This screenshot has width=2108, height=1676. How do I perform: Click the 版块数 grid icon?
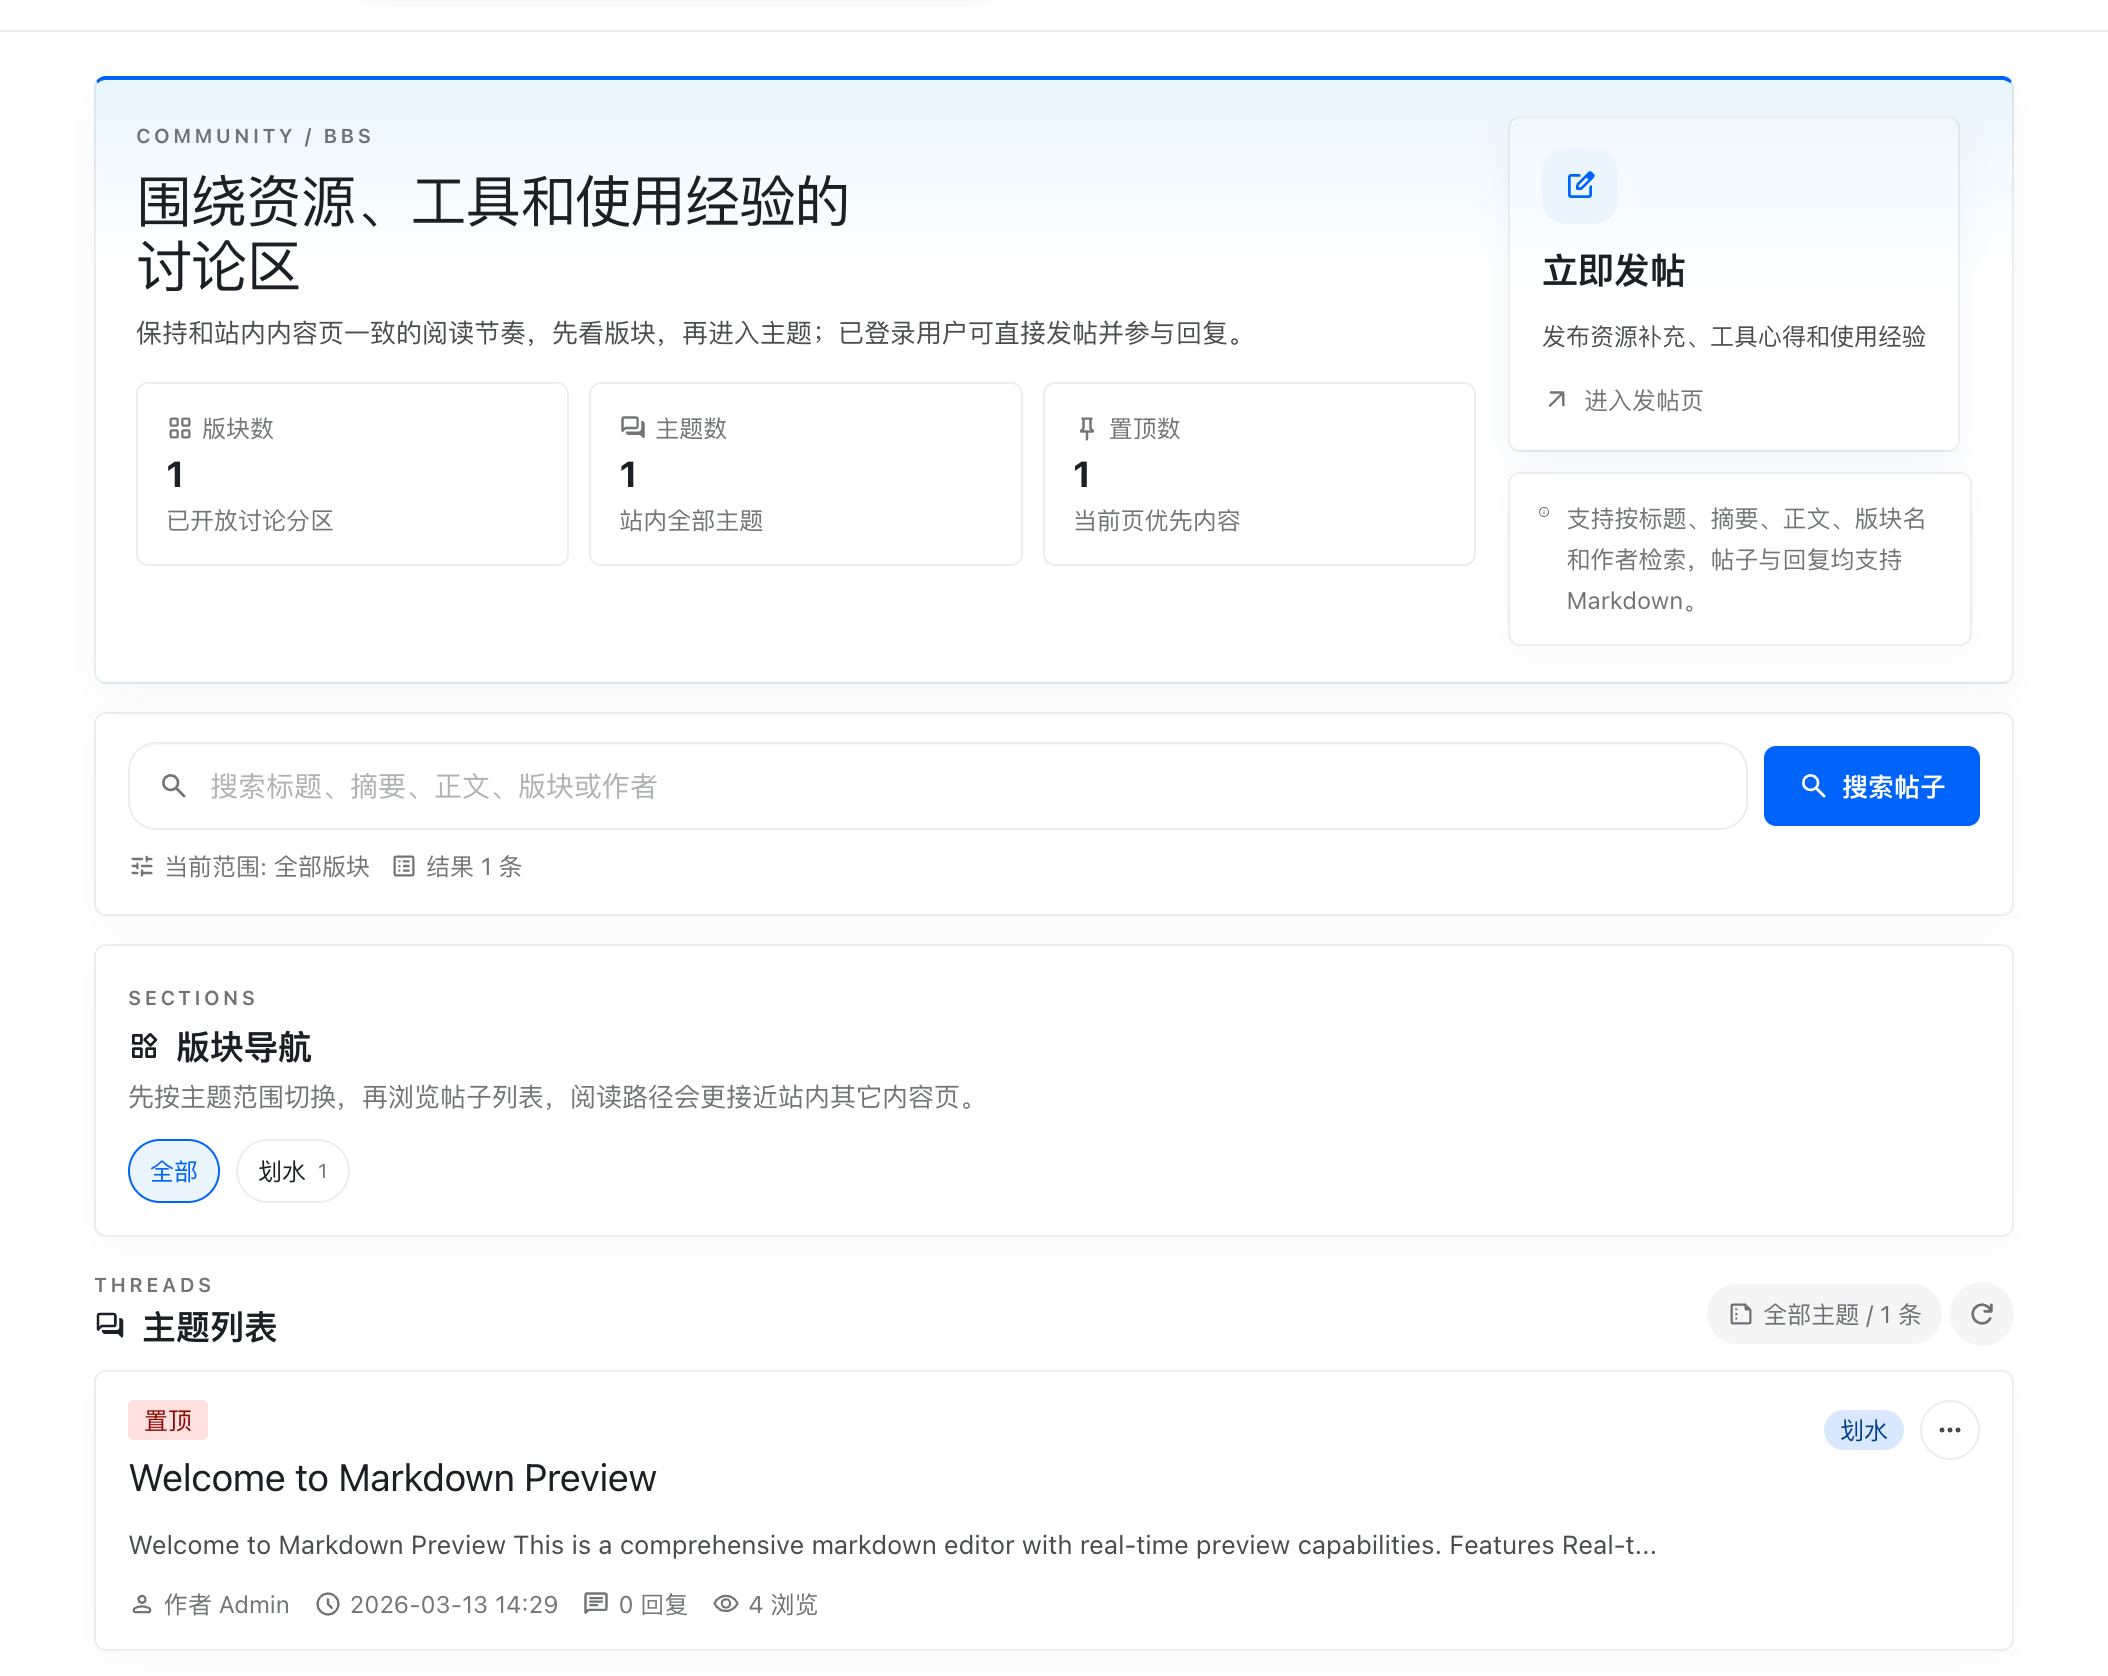tap(180, 428)
